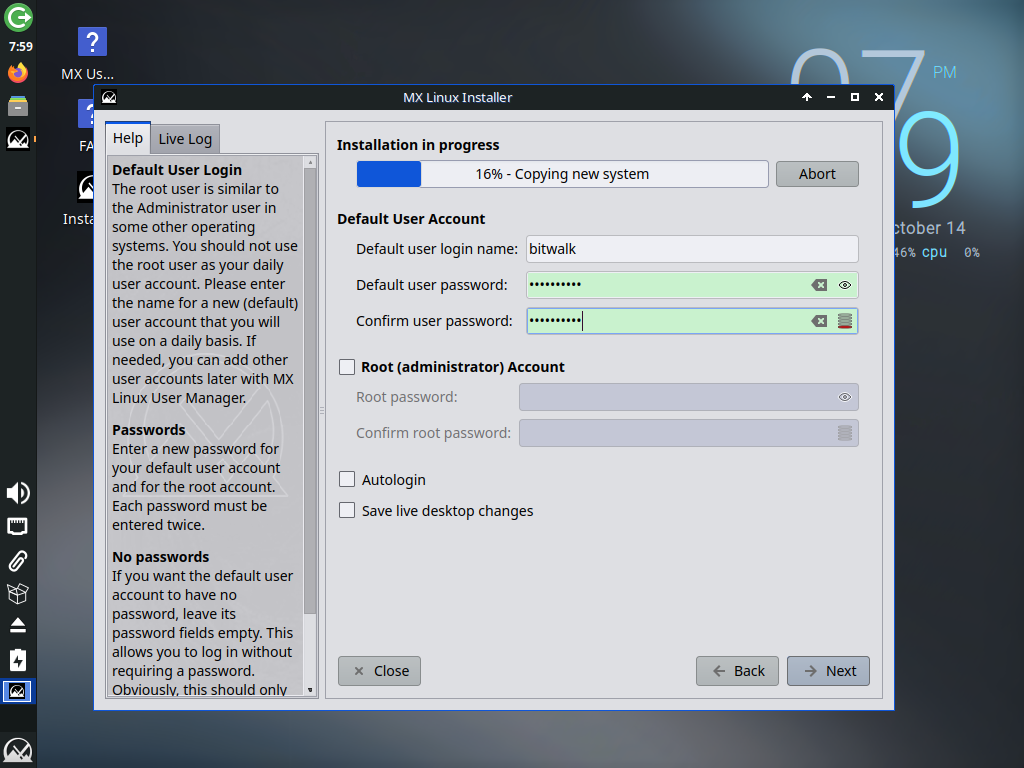Click the confirm user password match indicator icon

pyautogui.click(x=844, y=321)
